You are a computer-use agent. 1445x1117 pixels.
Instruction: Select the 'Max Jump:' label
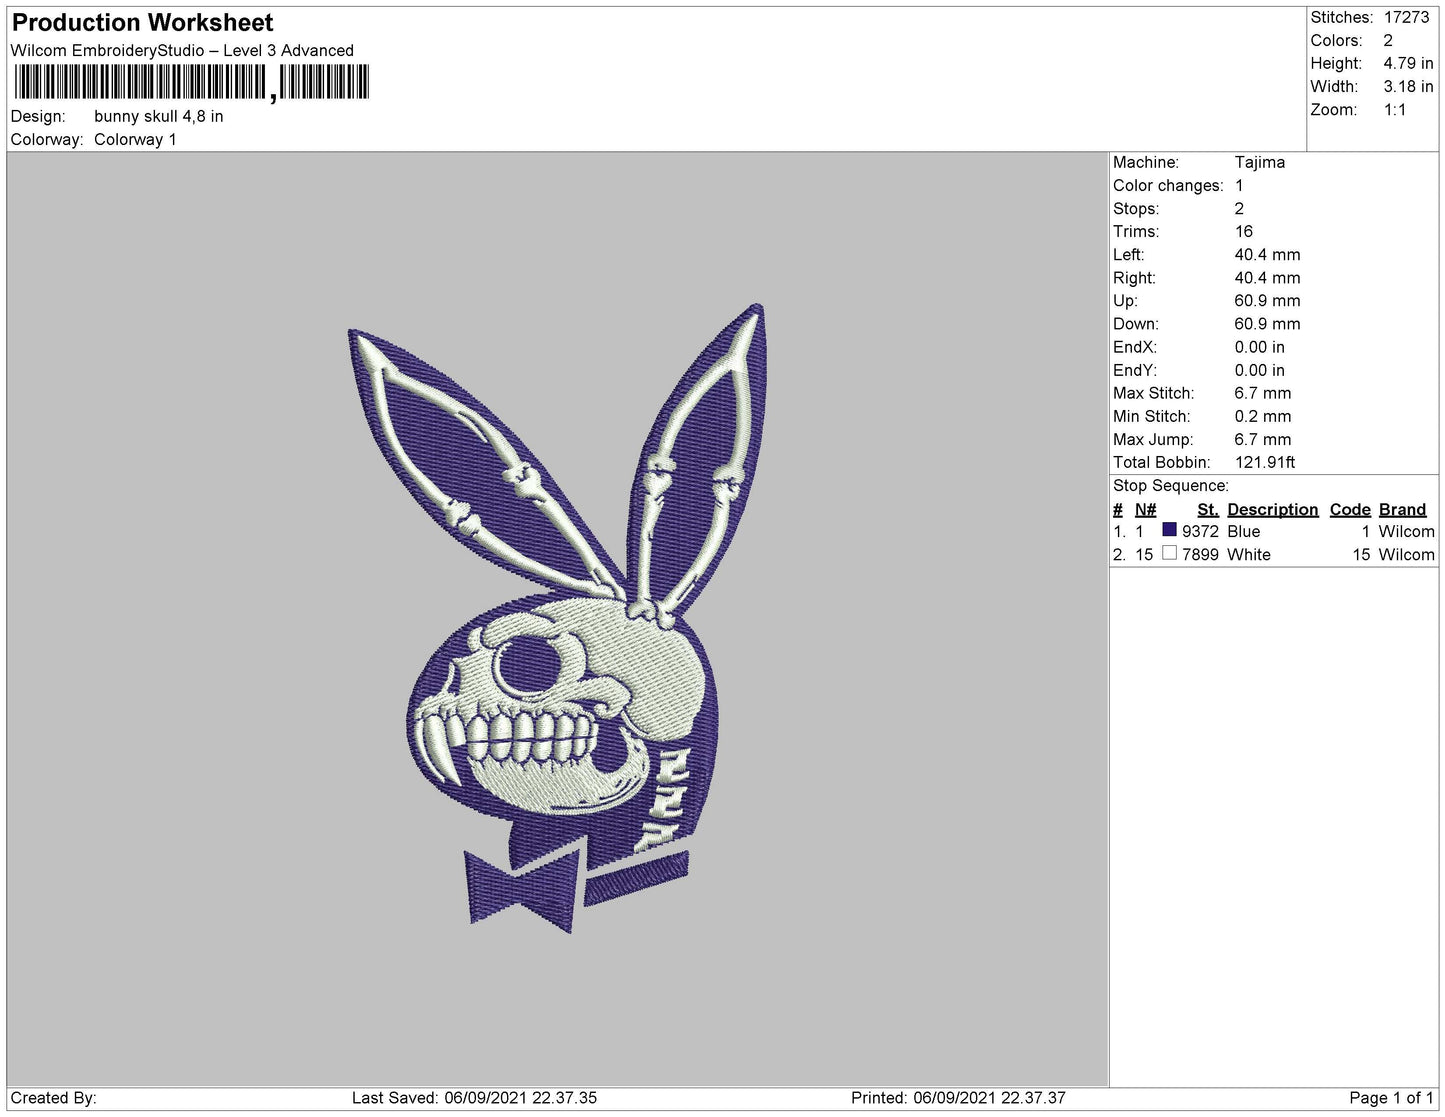click(x=1153, y=439)
